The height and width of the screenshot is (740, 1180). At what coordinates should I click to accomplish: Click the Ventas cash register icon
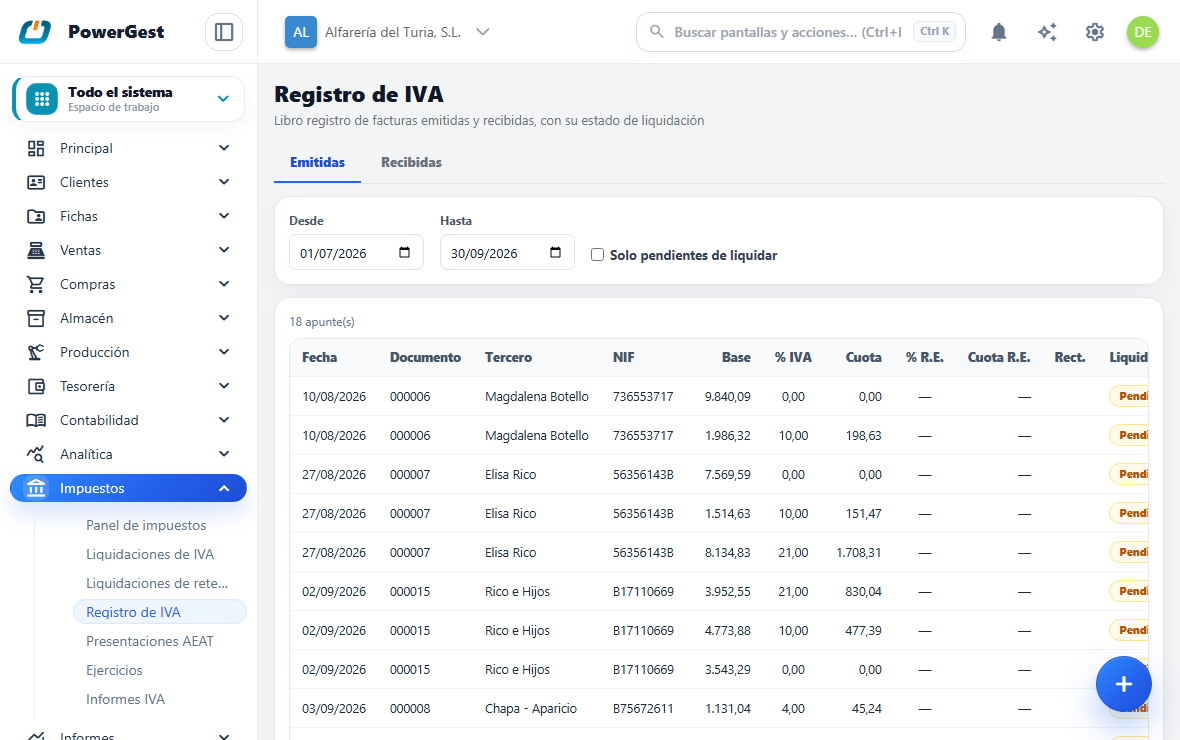point(35,250)
